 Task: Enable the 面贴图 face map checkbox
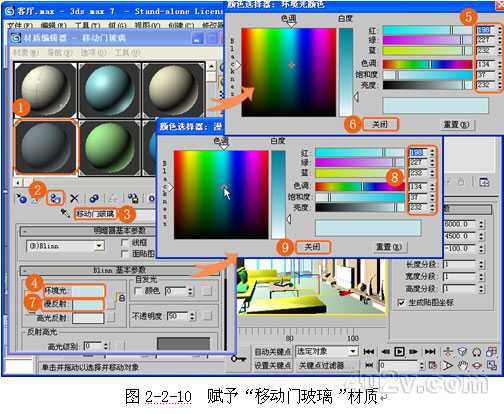(x=125, y=254)
